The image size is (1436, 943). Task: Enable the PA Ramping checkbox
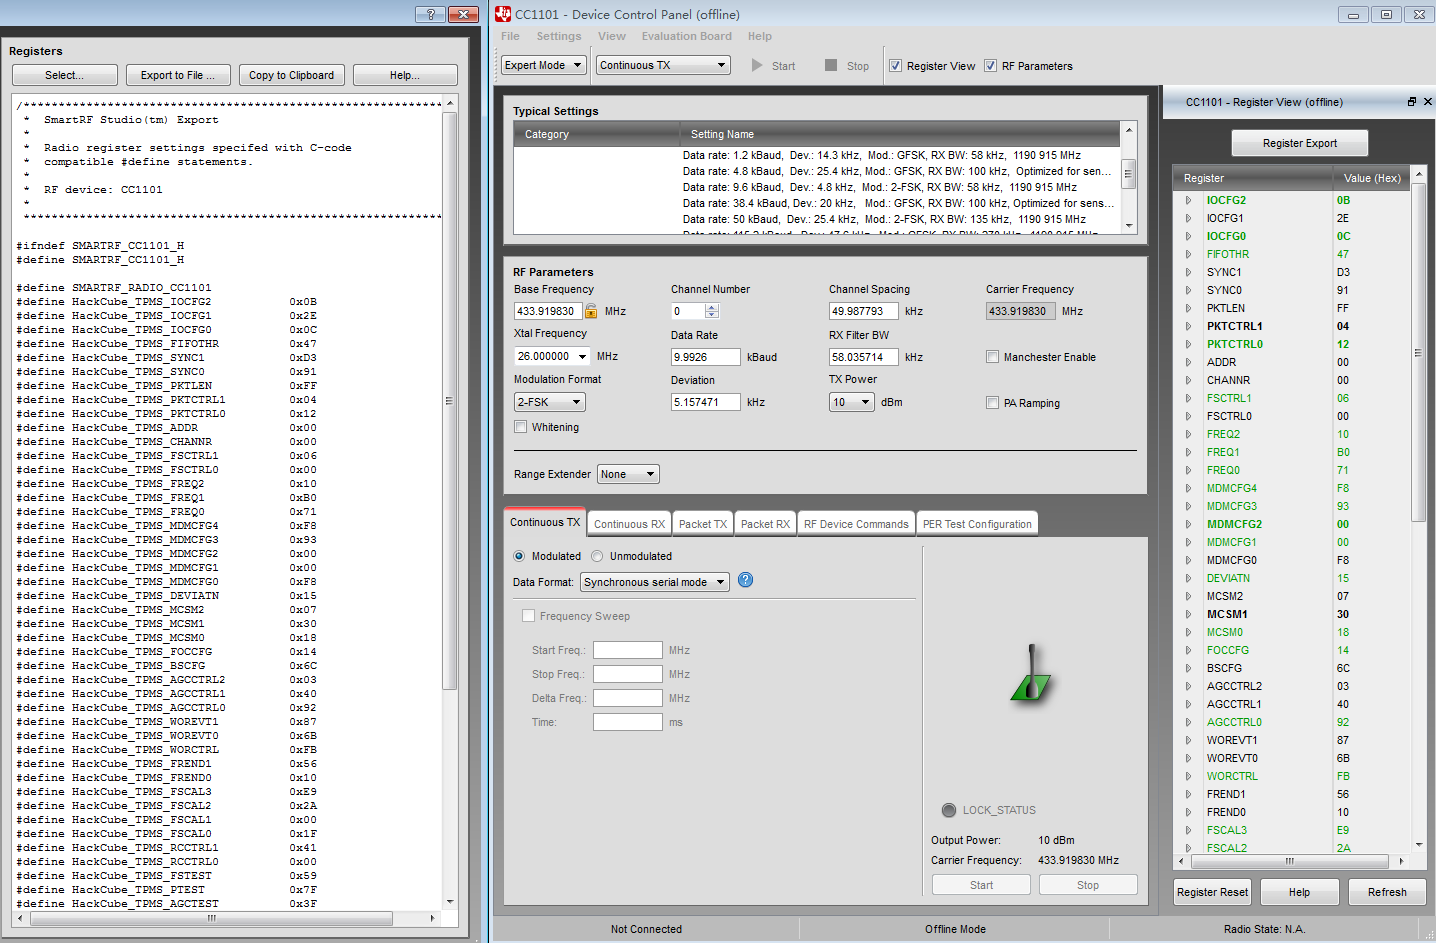point(992,403)
